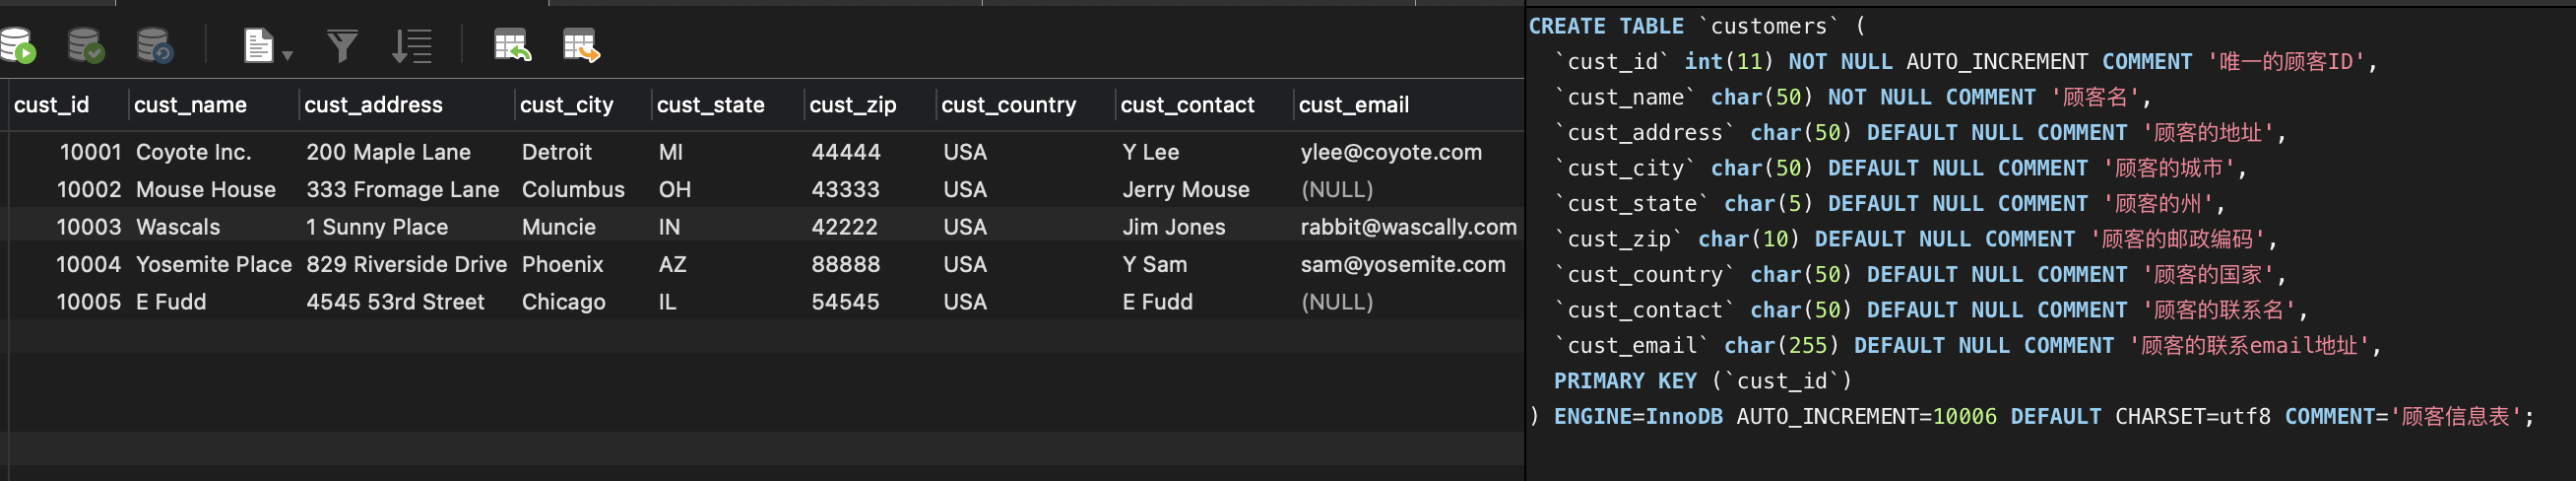Click the export table icon with orange arrow
This screenshot has height=481, width=2576.
coord(581,46)
